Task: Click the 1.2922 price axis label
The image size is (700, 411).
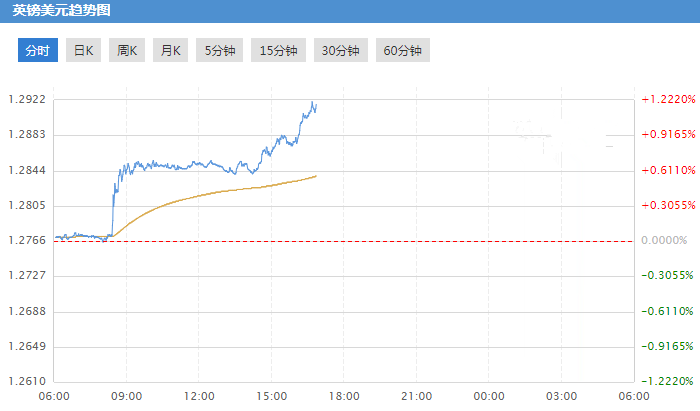Action: [27, 100]
